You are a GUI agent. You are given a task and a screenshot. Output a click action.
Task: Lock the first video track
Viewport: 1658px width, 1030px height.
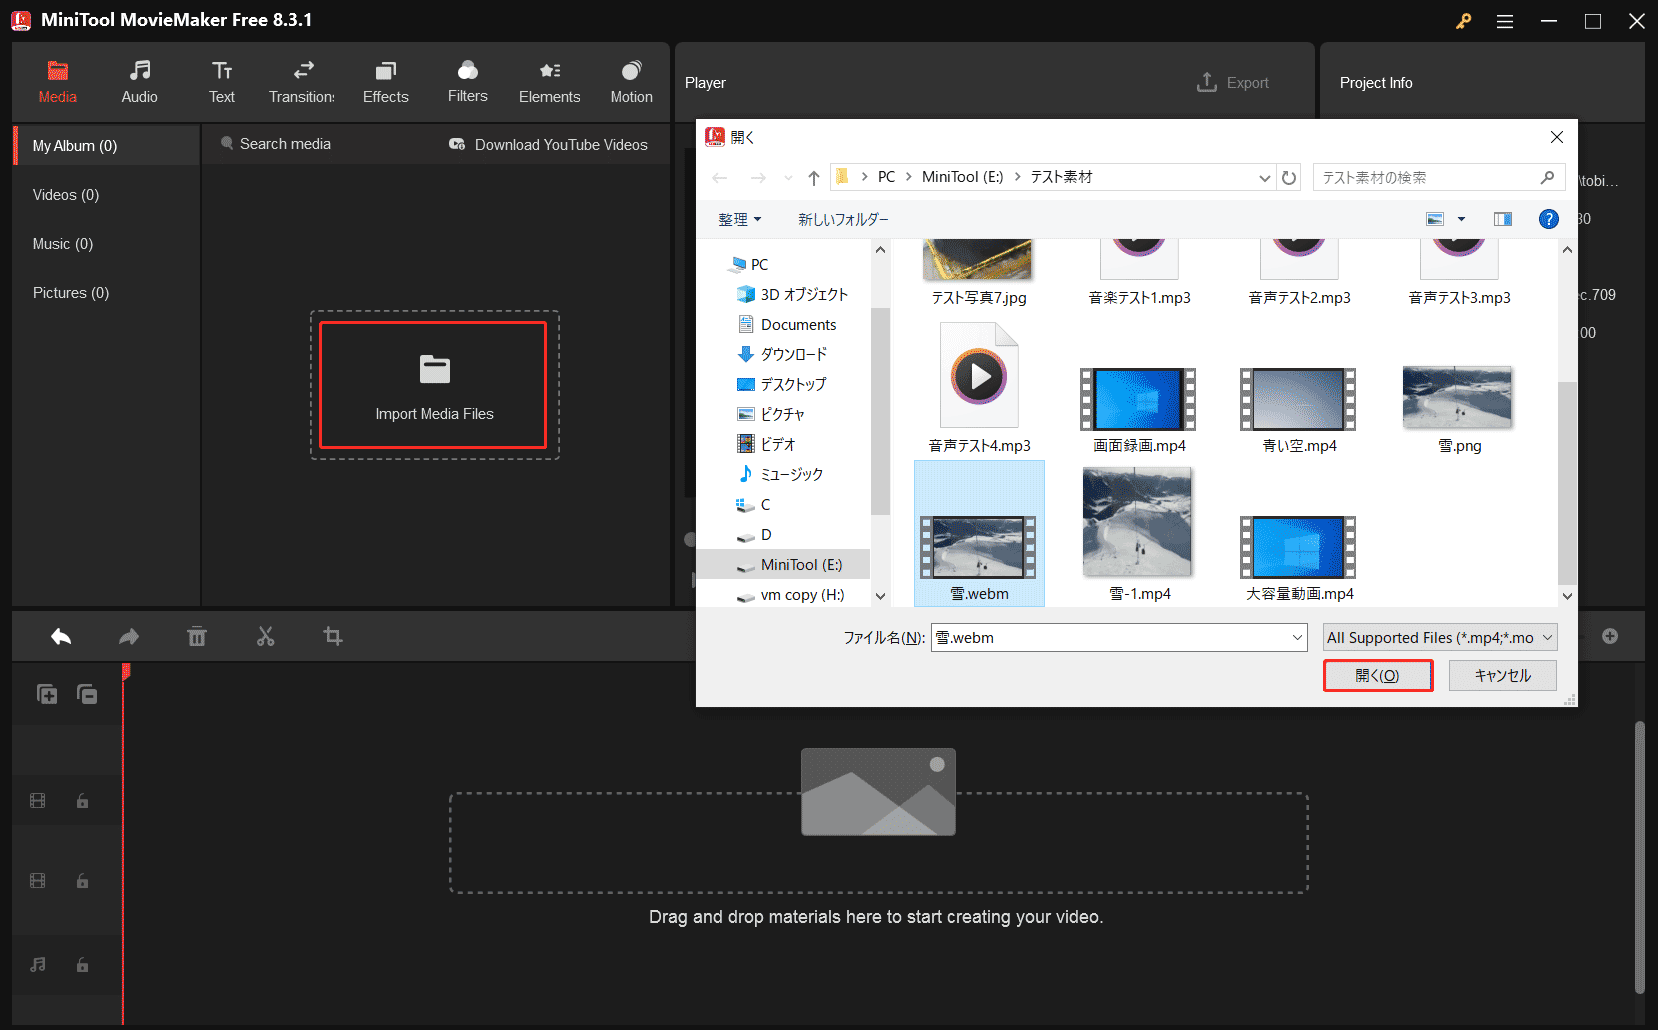[x=81, y=800]
